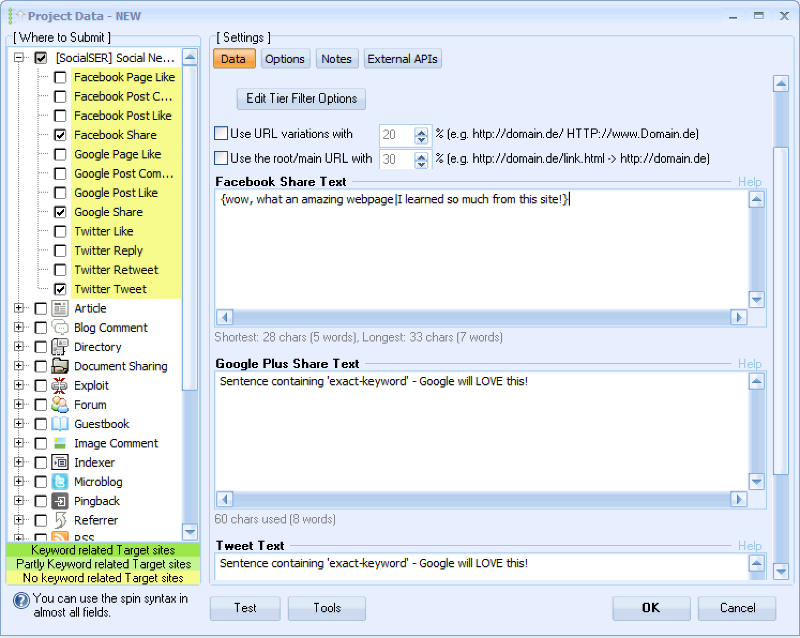Check the Twitter Retweet checkbox

60,269
